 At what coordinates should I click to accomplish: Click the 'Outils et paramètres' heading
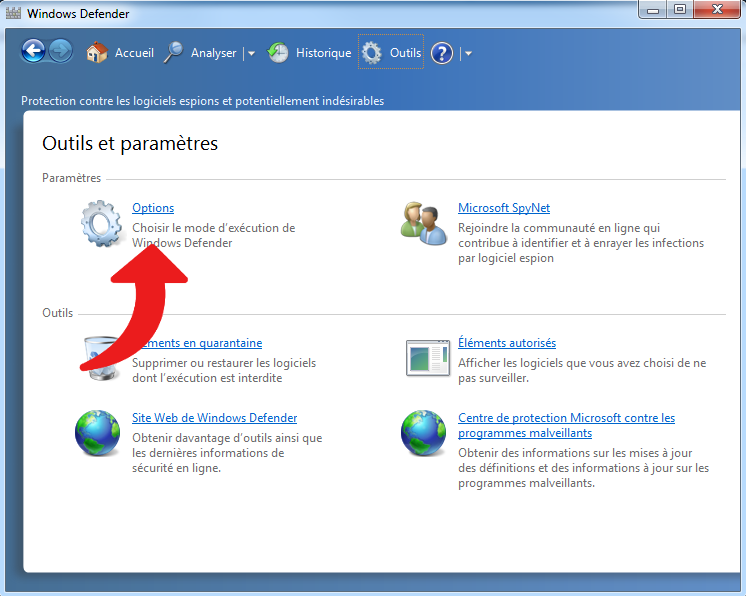130,143
